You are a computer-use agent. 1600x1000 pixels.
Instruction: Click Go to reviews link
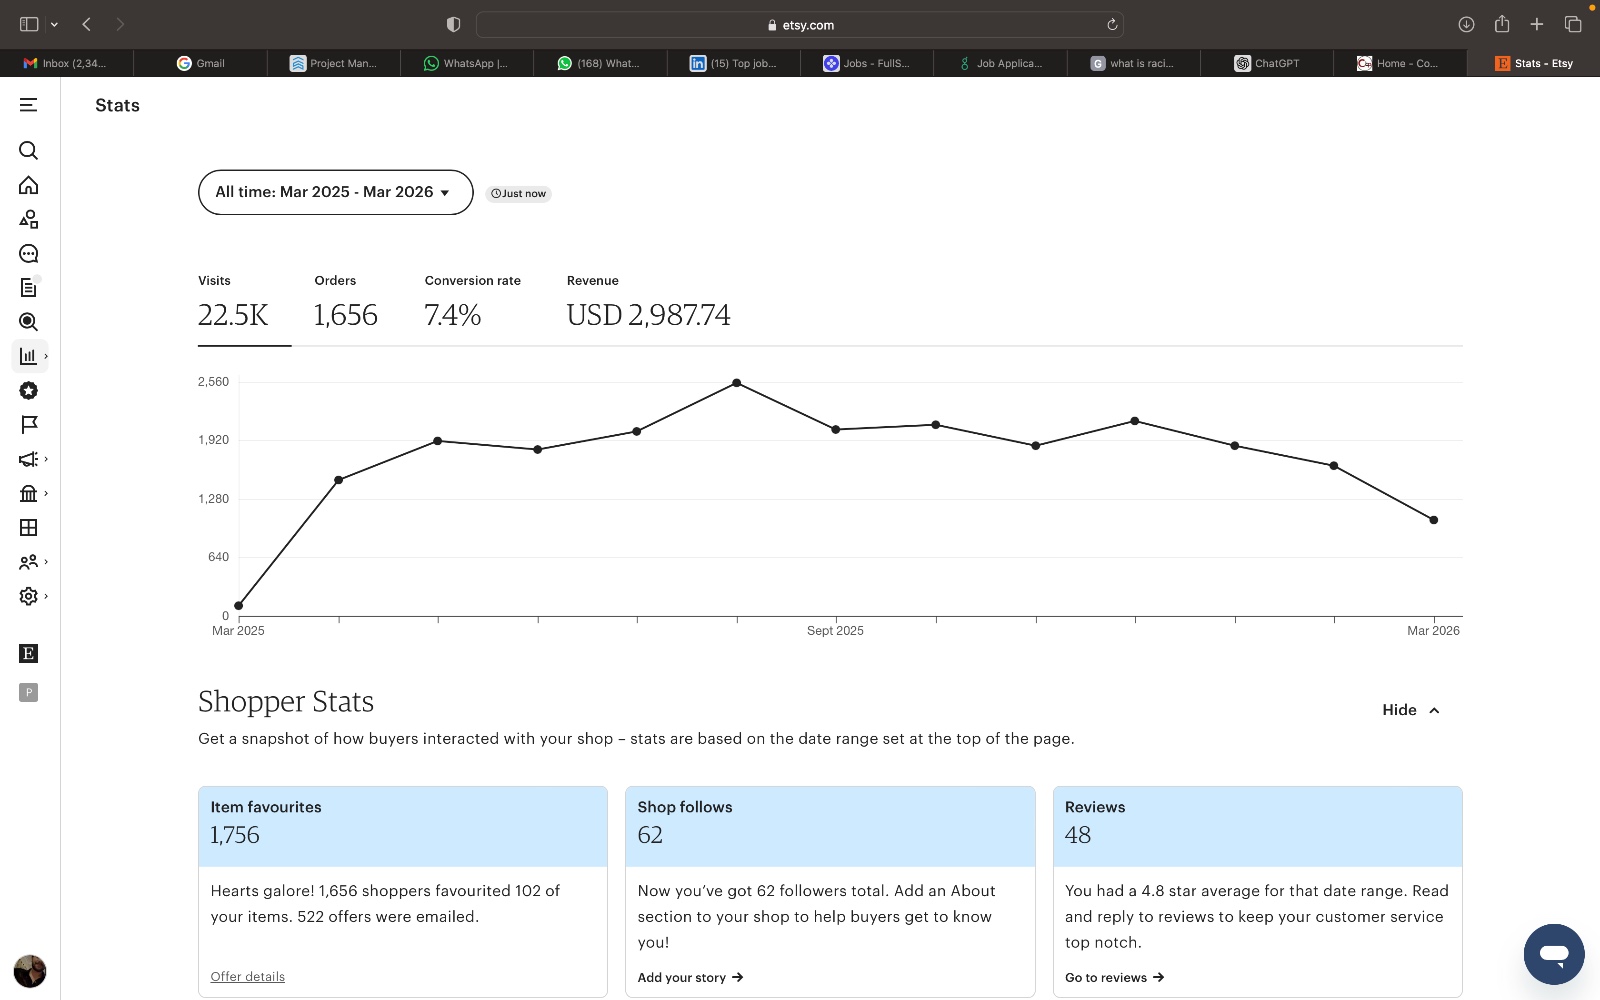pos(1114,978)
